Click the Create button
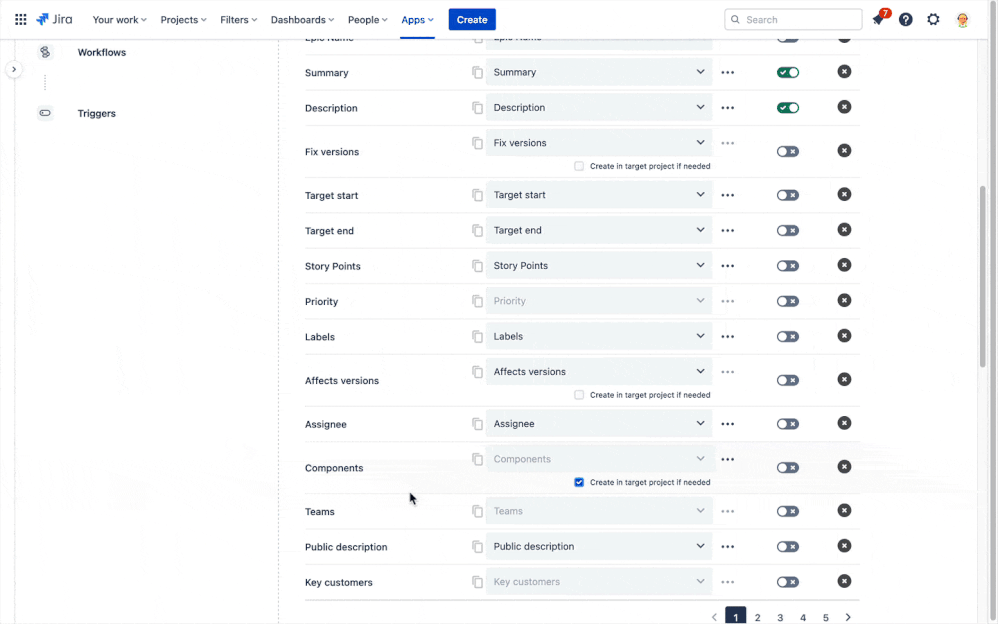998x624 pixels. tap(471, 19)
